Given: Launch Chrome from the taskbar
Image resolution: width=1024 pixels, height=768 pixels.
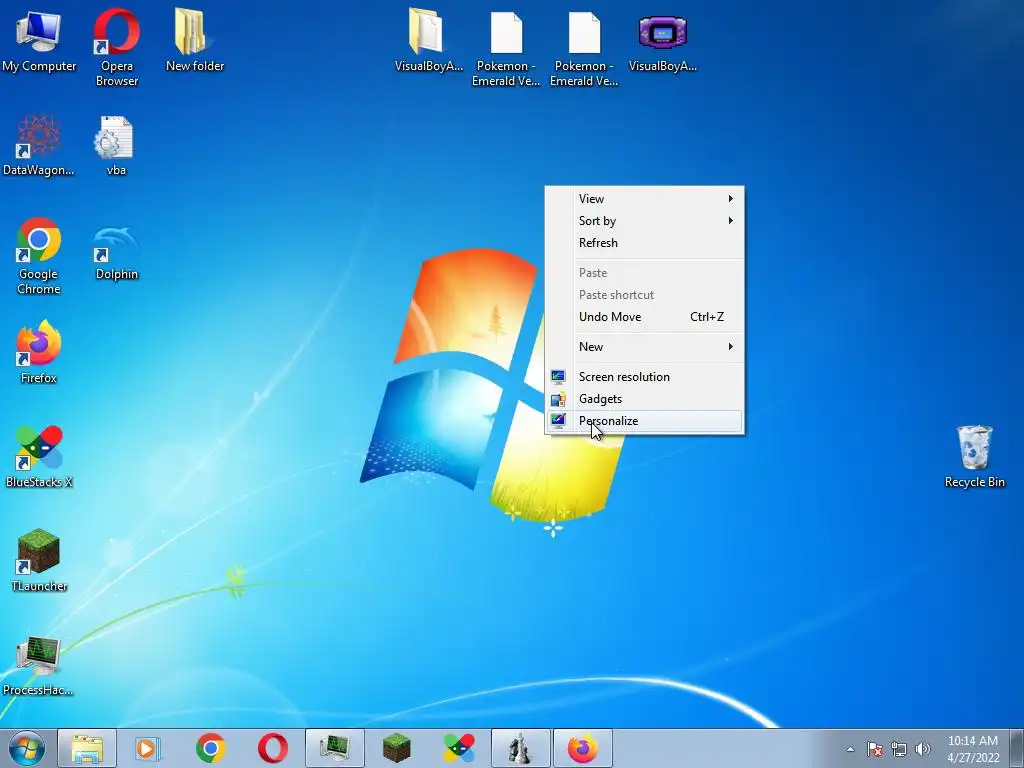Looking at the screenshot, I should [210, 748].
